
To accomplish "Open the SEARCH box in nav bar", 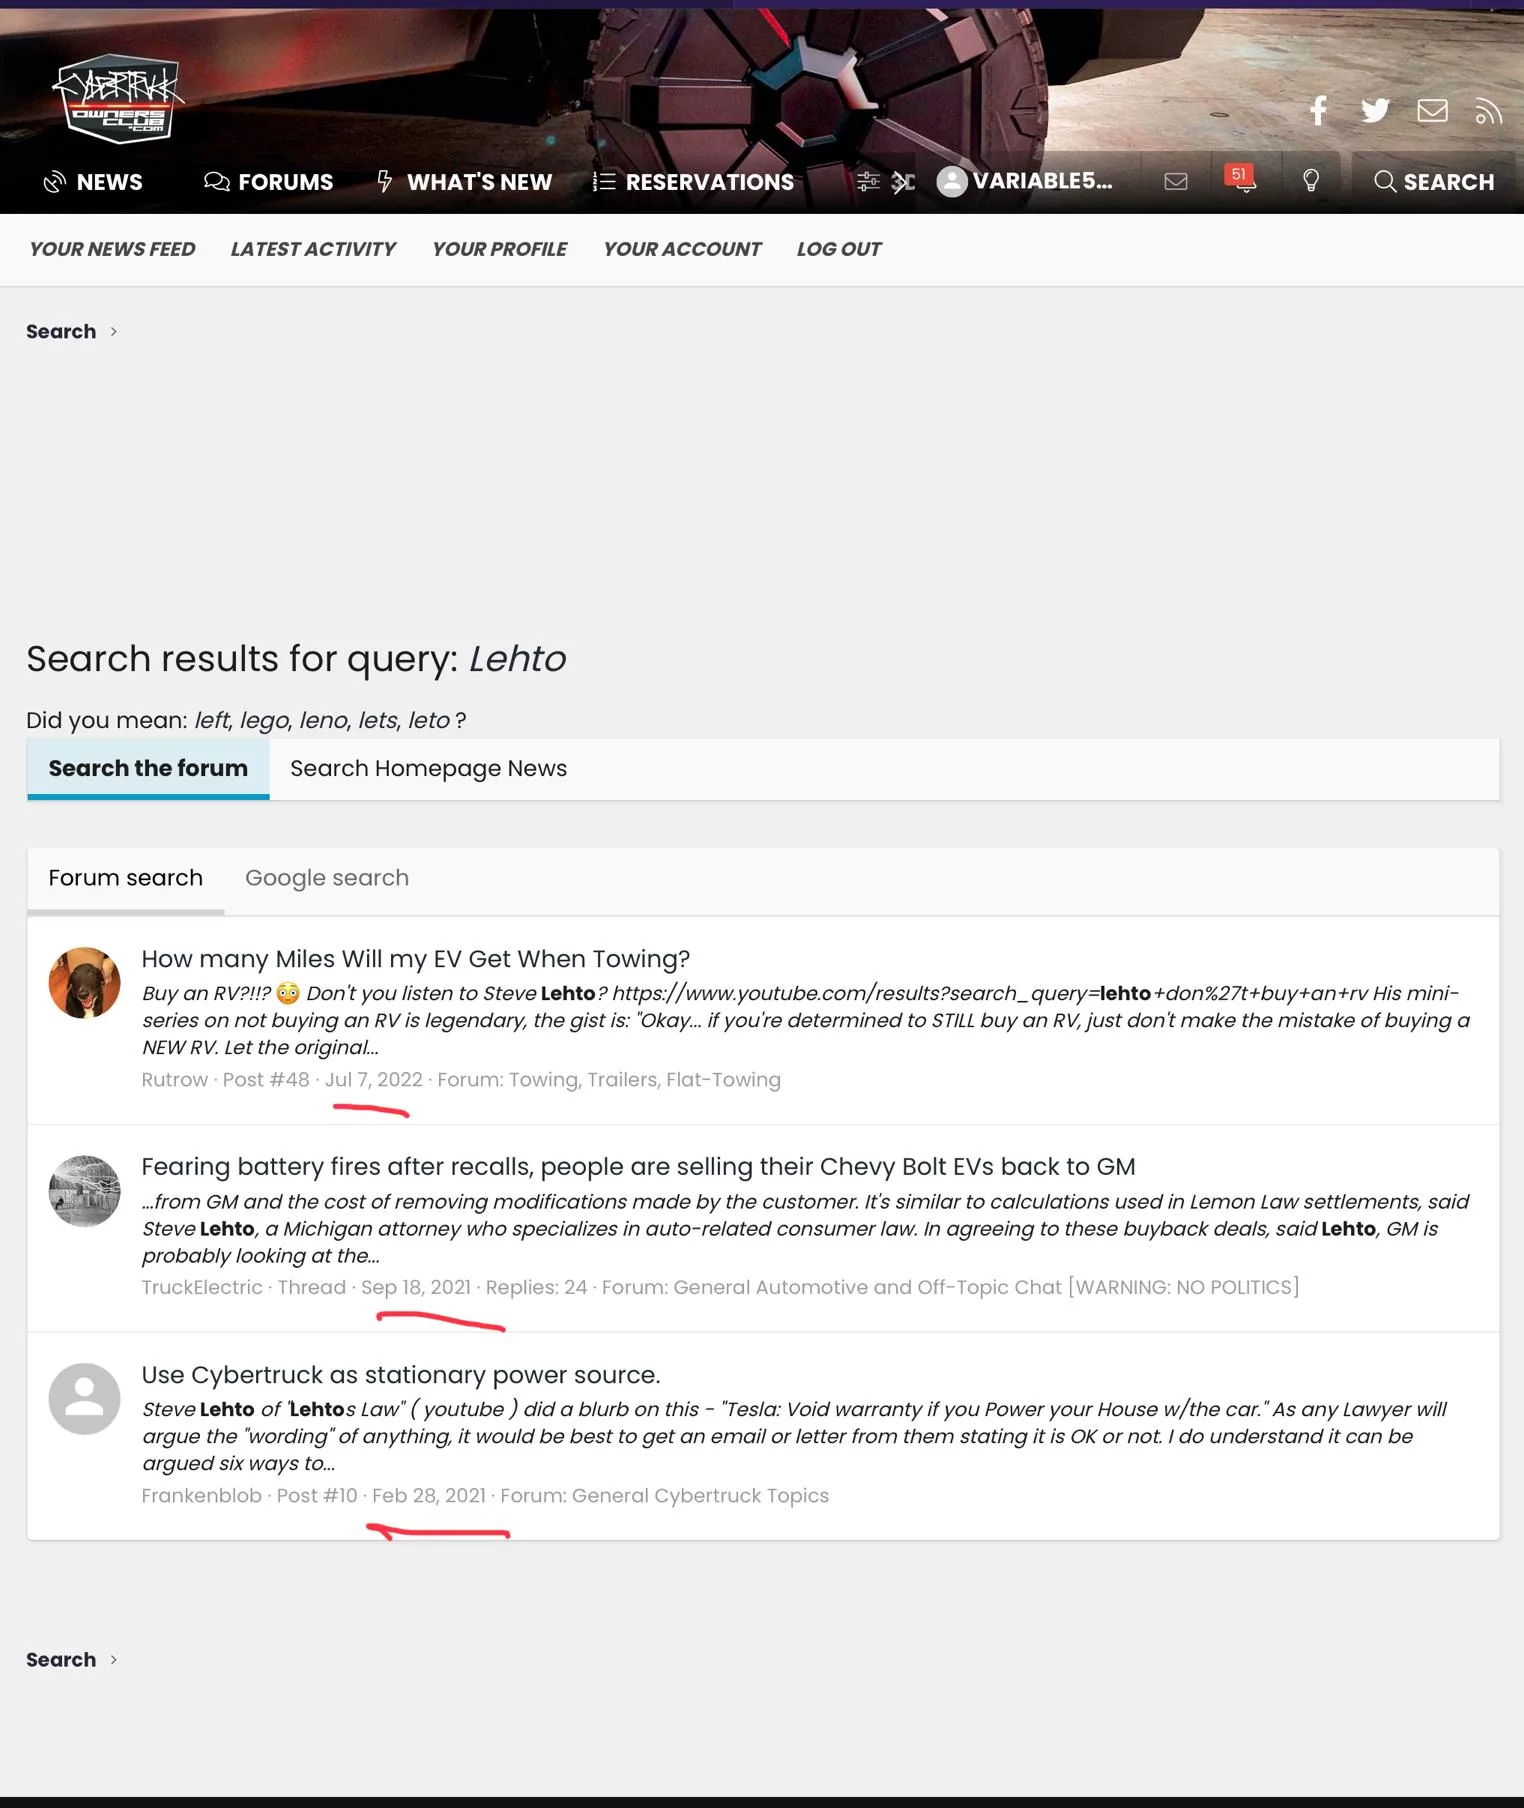I will point(1434,181).
